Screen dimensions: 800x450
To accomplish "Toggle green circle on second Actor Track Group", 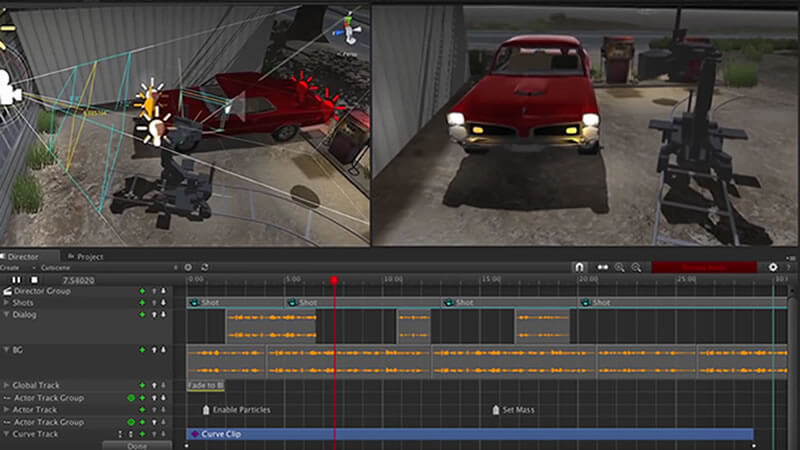I will coord(131,422).
